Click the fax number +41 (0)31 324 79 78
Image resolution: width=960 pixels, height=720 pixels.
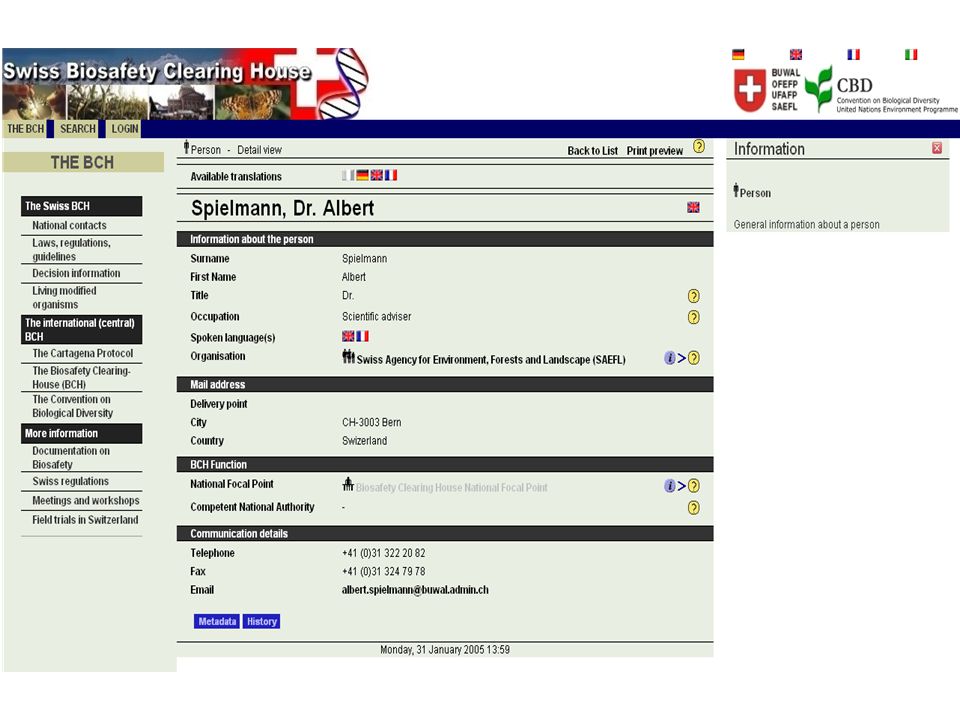pyautogui.click(x=384, y=571)
